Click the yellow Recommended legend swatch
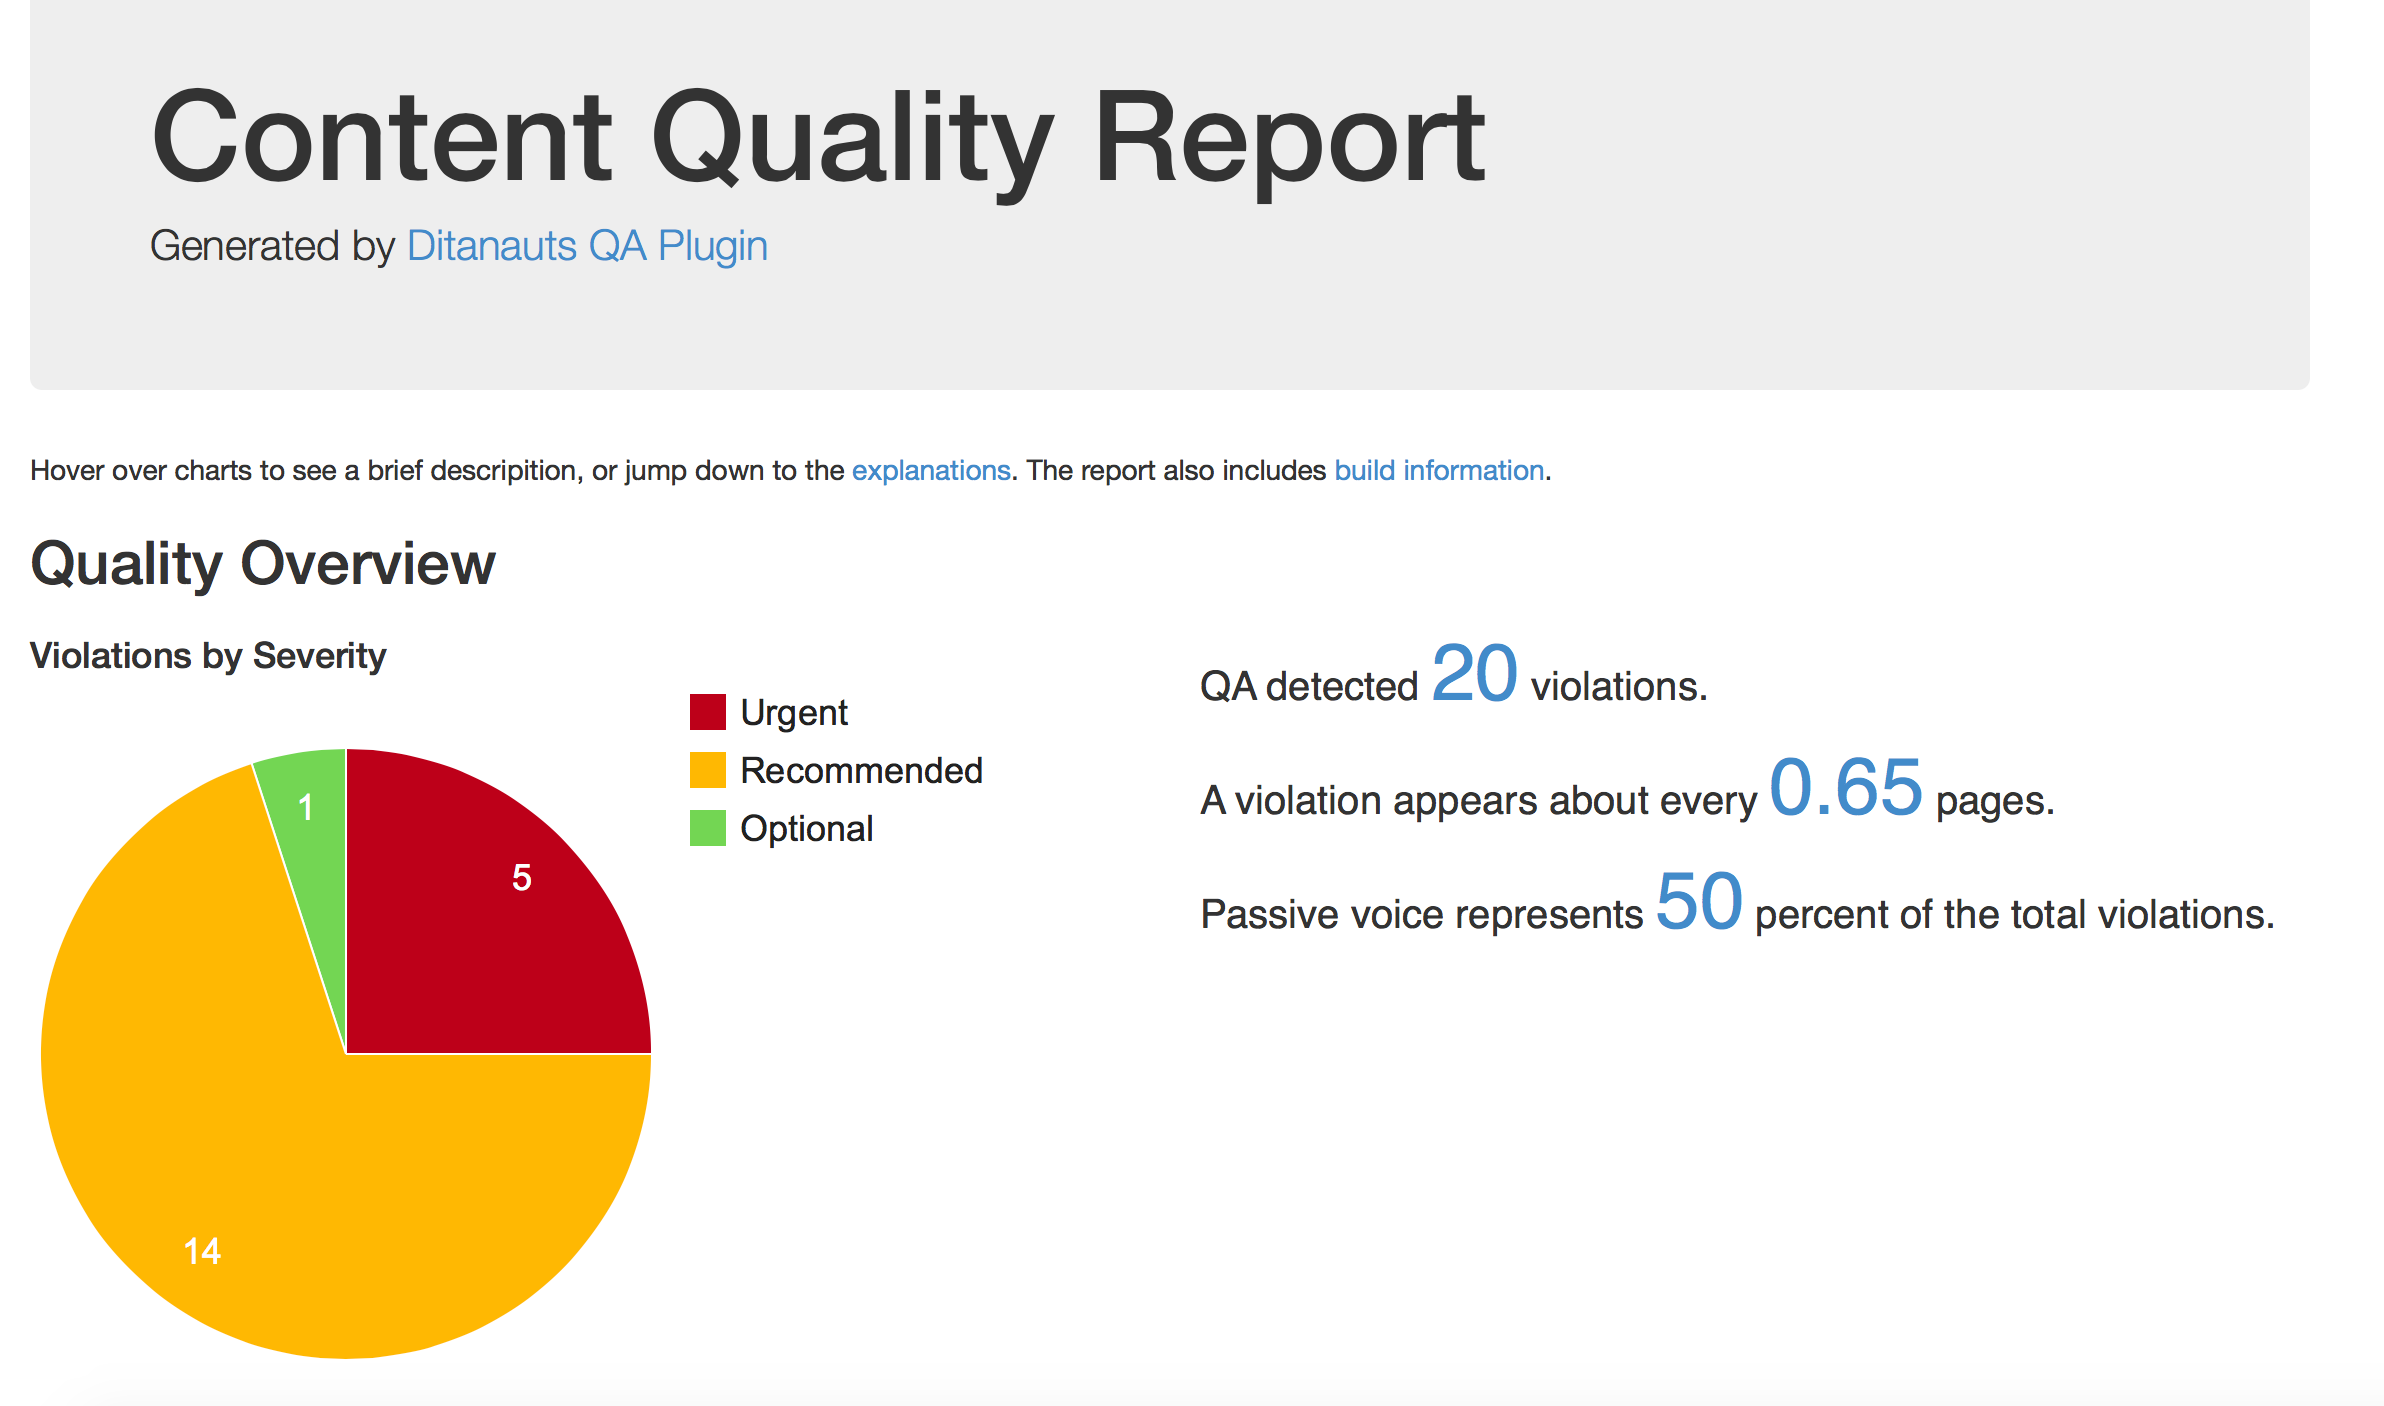 (x=707, y=770)
